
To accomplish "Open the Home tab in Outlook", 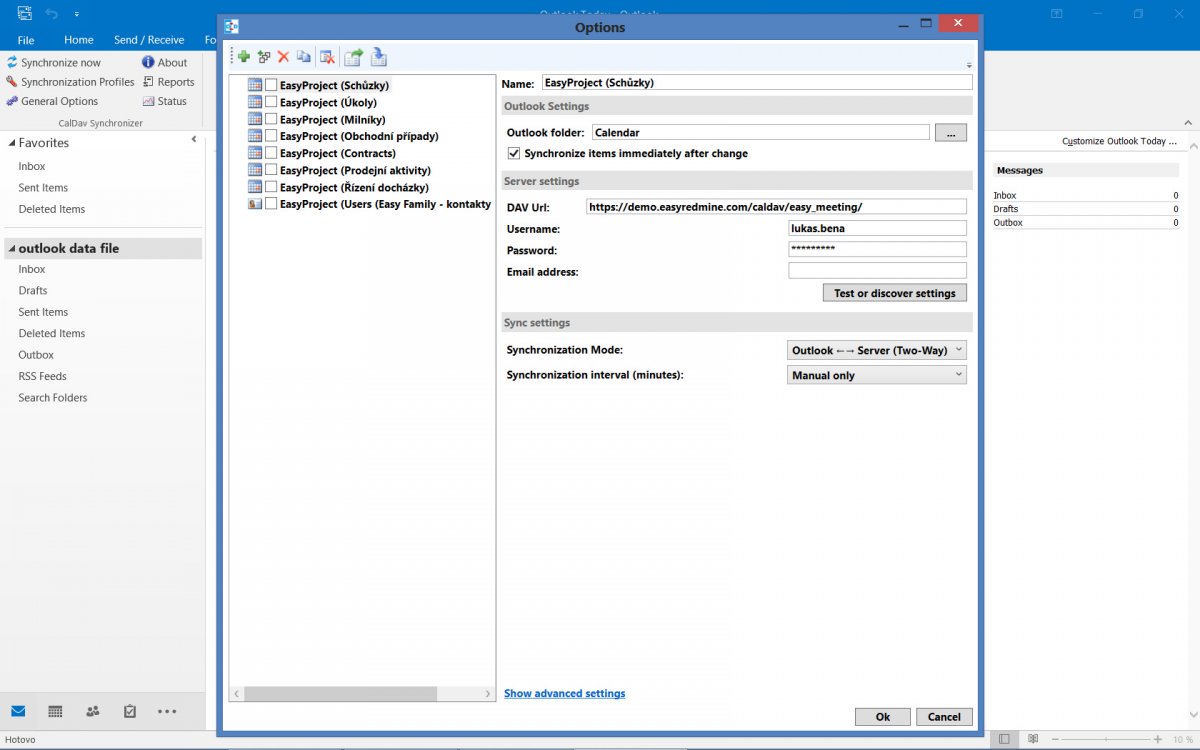I will point(78,40).
